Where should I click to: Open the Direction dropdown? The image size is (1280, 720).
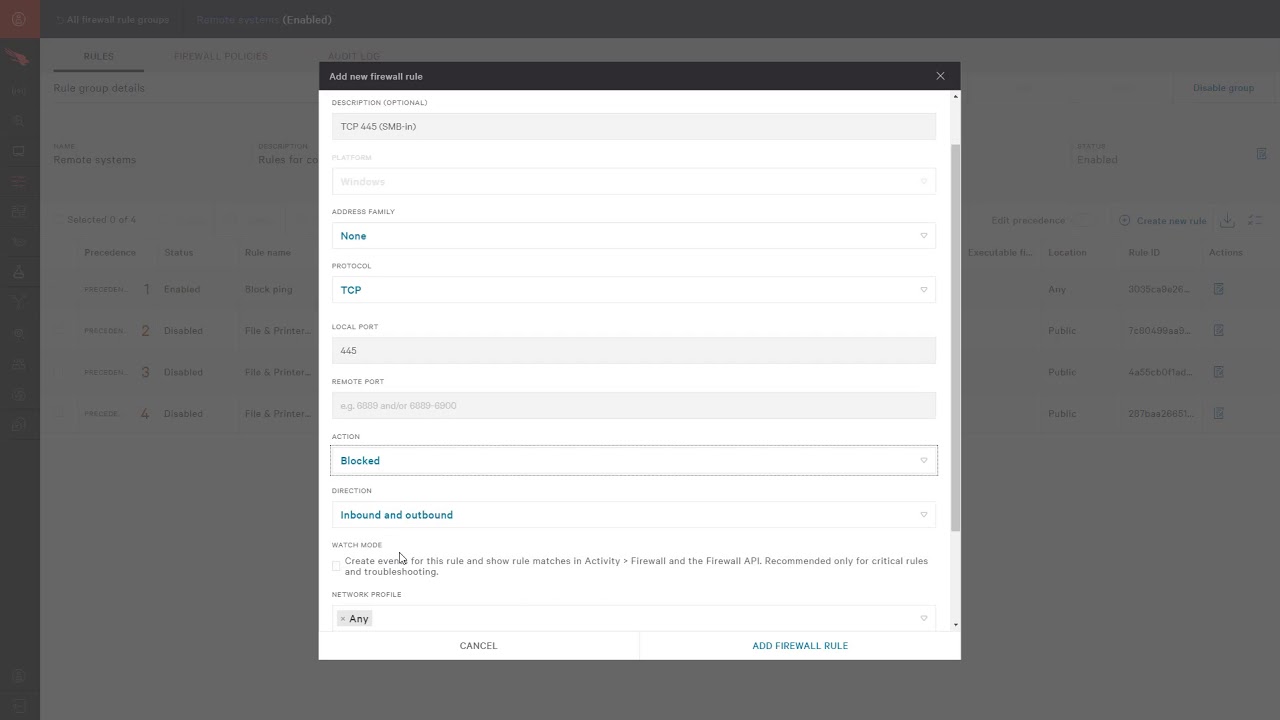(x=634, y=515)
